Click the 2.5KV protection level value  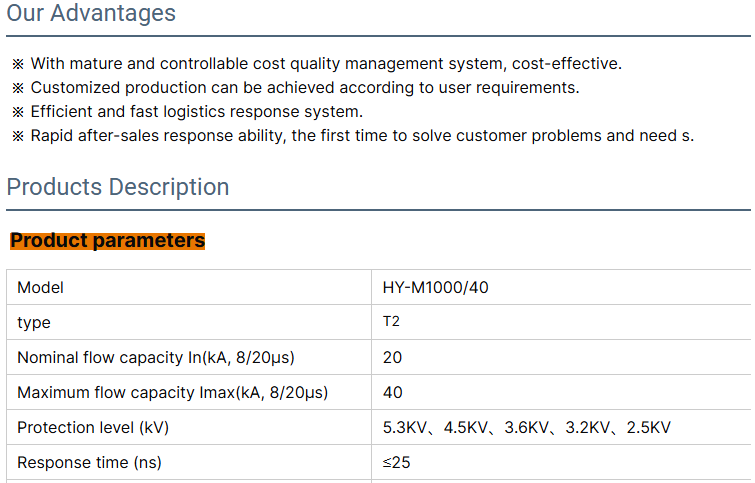648,428
